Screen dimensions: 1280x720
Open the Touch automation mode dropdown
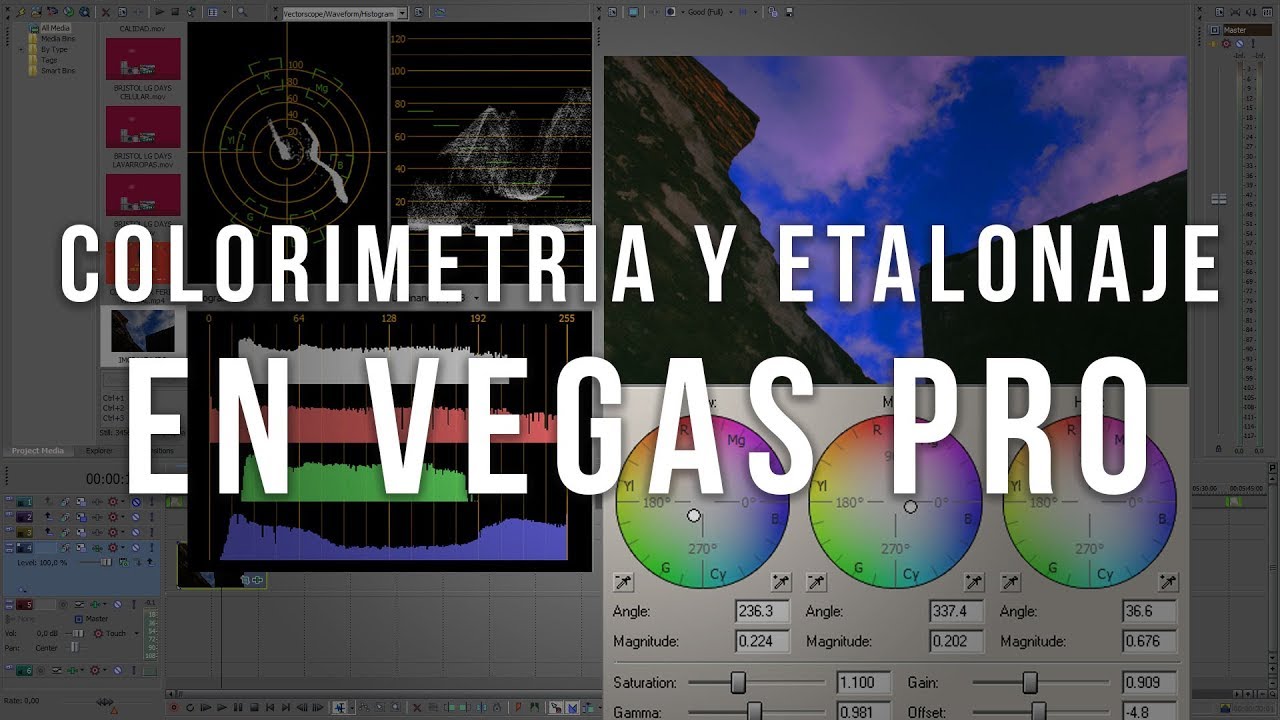121,633
